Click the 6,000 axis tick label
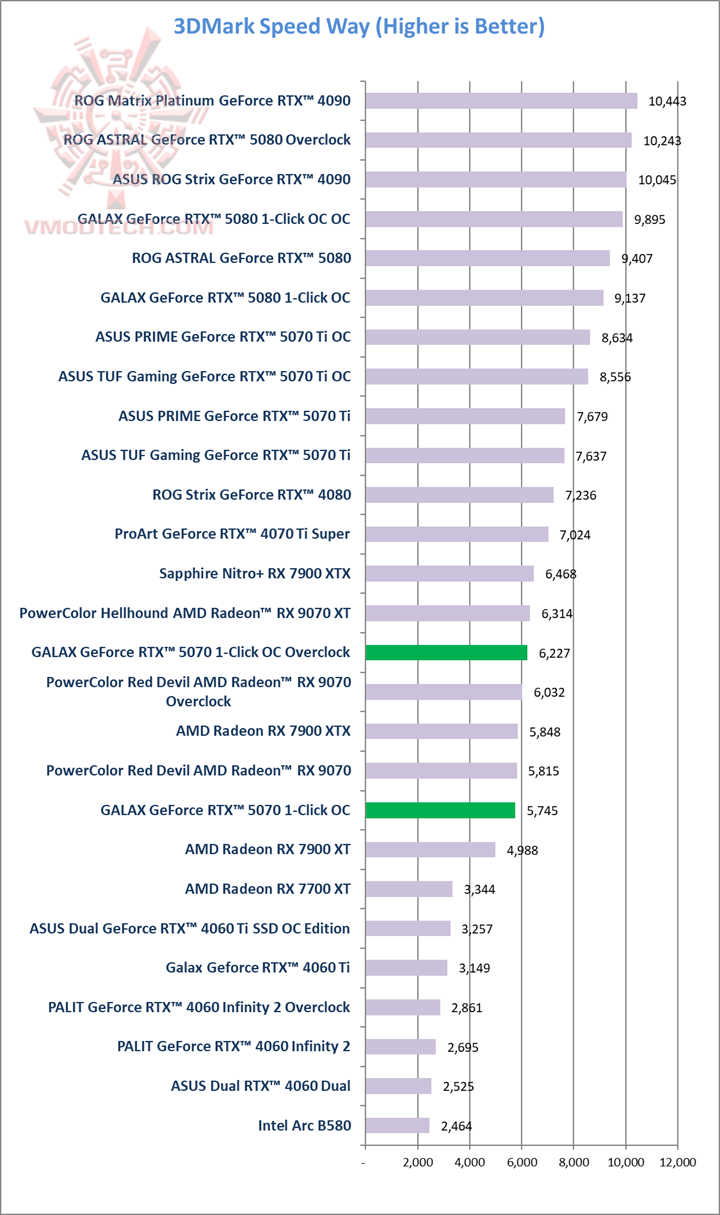Image resolution: width=720 pixels, height=1215 pixels. click(522, 1162)
